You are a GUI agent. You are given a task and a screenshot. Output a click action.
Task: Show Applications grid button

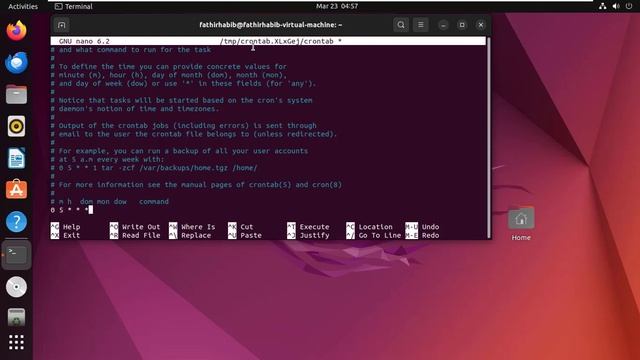16,342
